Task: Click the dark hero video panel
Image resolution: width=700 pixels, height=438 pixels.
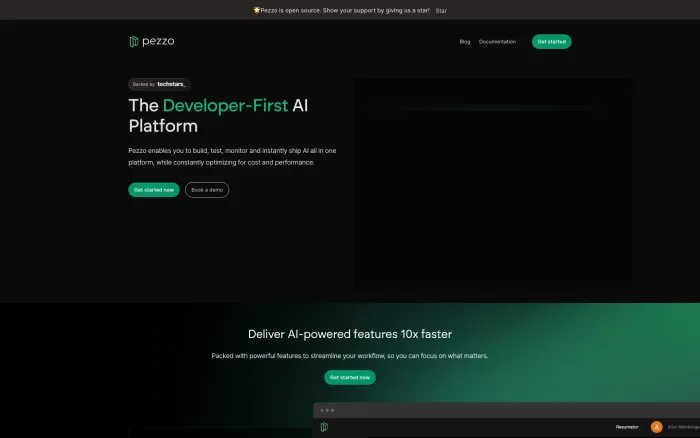Action: 493,183
